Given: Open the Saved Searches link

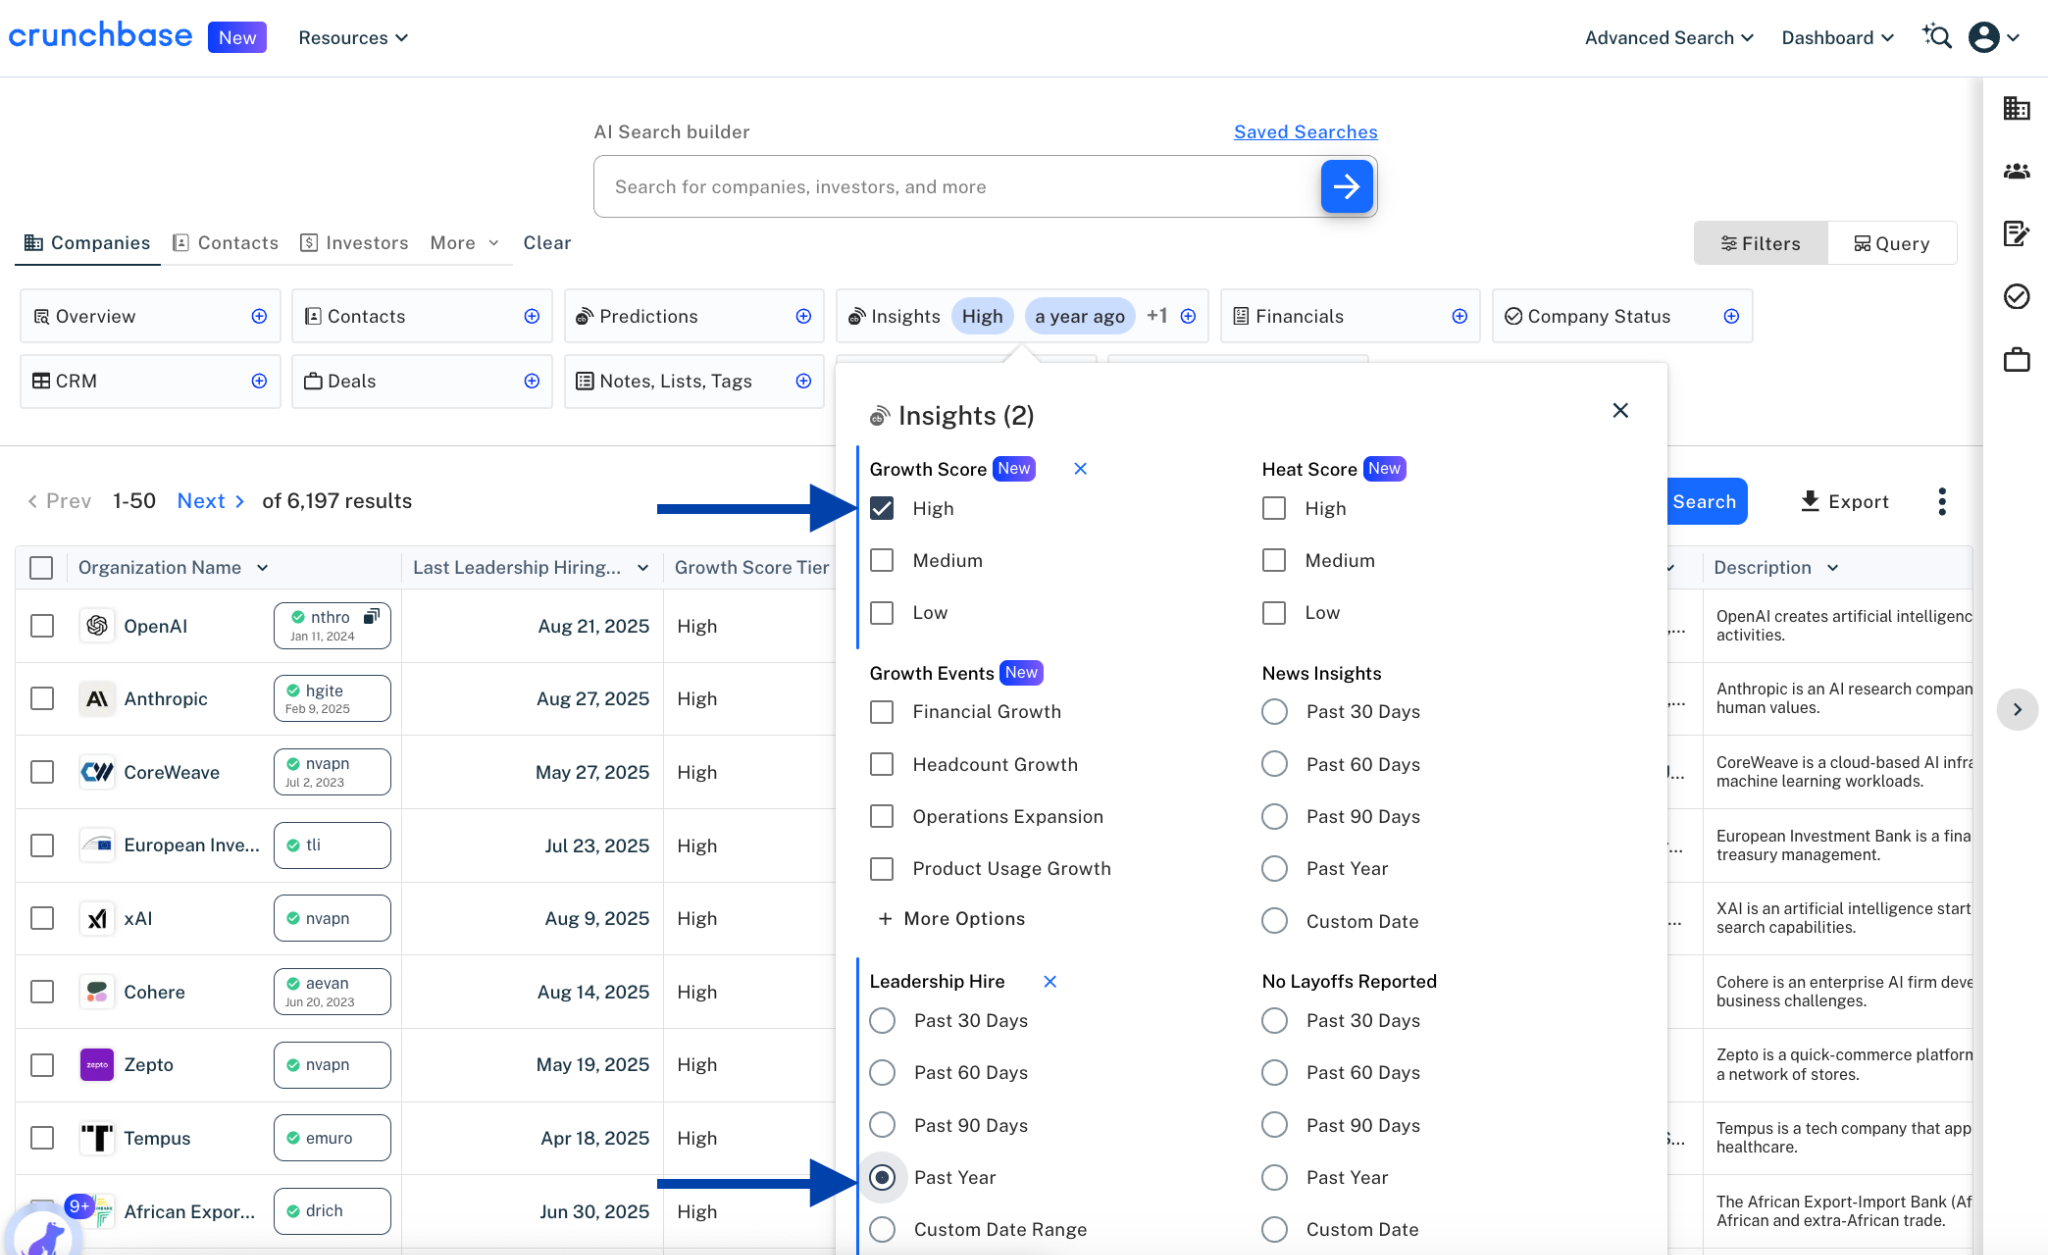Looking at the screenshot, I should pos(1305,131).
